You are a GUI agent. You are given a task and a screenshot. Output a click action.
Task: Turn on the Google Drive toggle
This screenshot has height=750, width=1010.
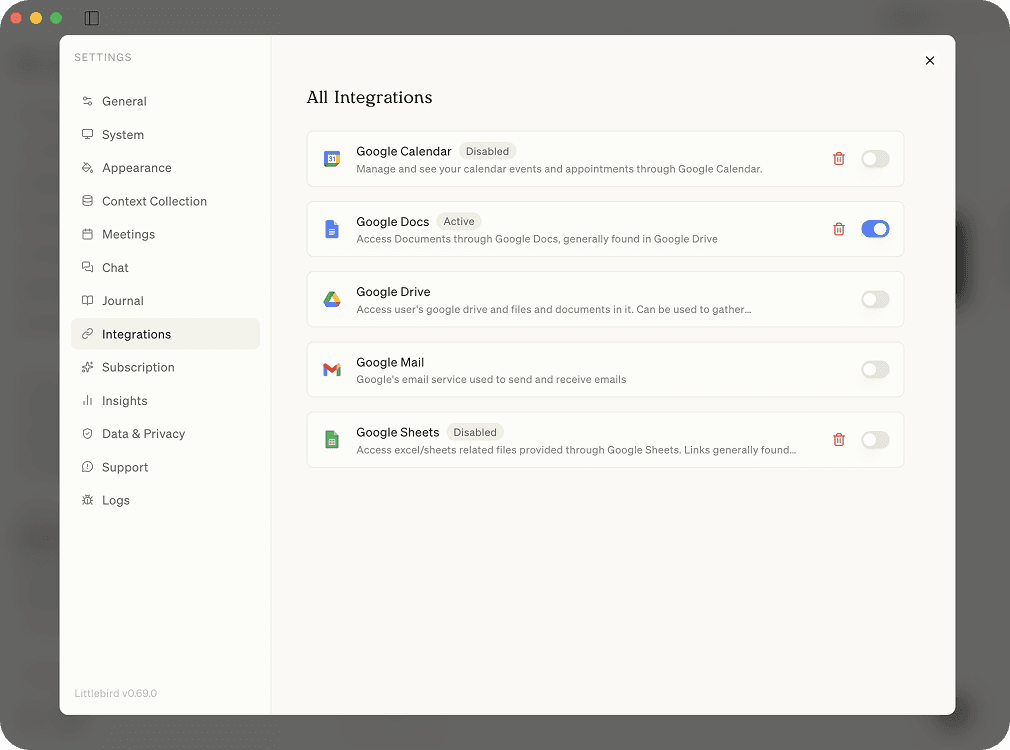[875, 299]
